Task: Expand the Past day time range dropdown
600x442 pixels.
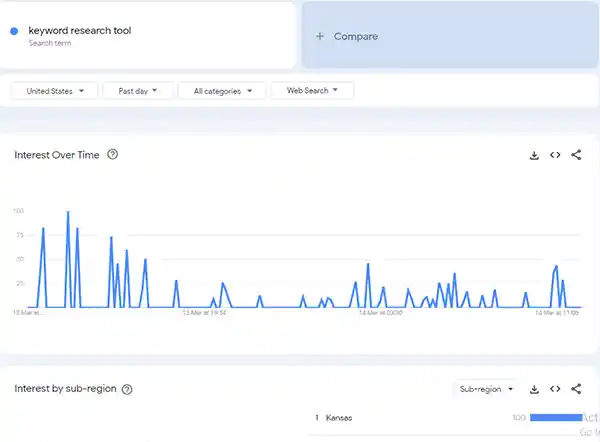Action: [x=138, y=91]
